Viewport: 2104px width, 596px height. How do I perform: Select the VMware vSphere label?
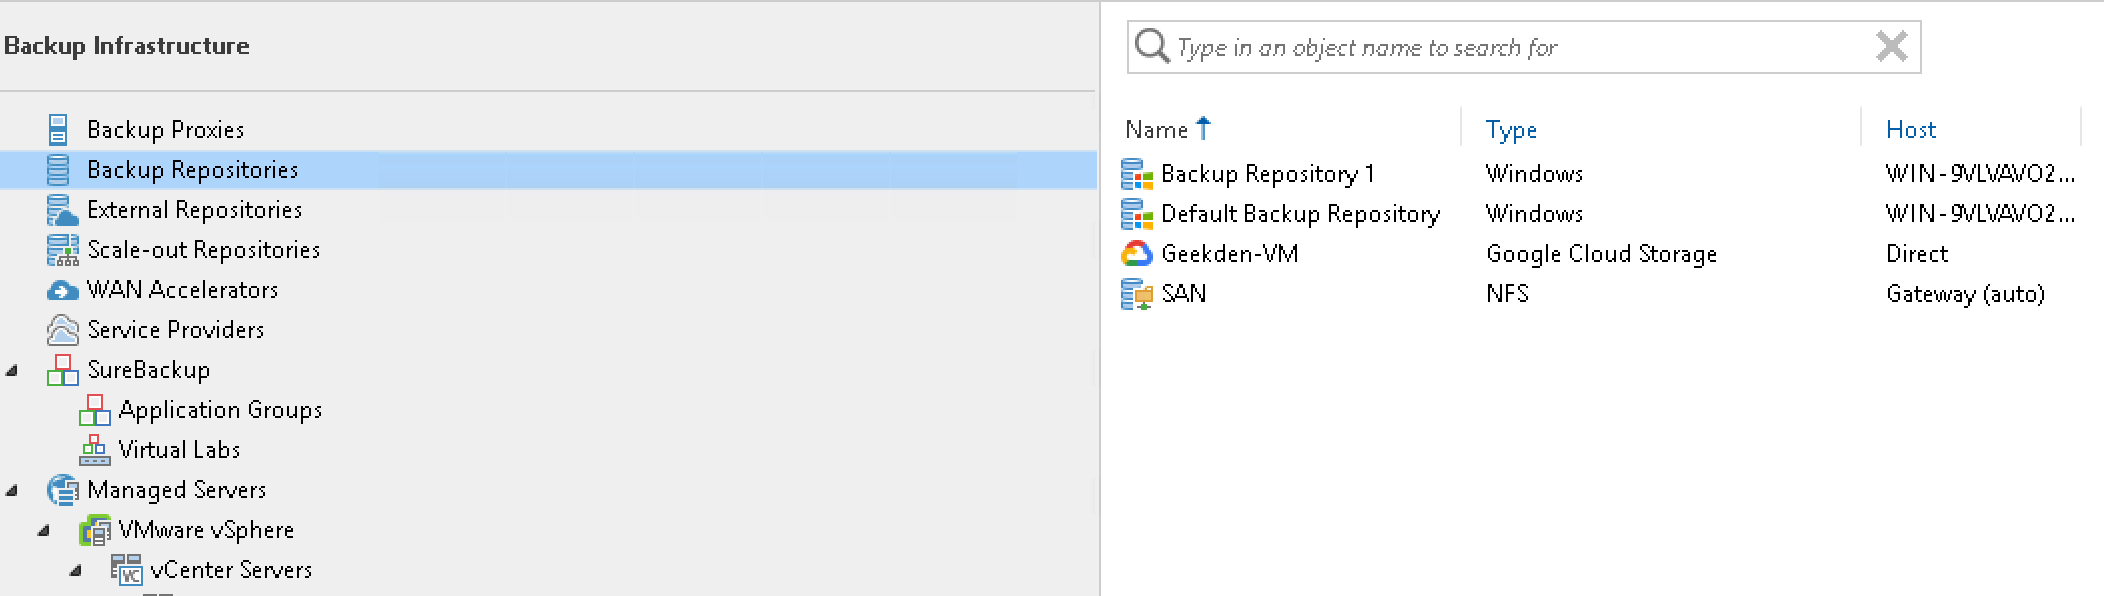pos(206,530)
